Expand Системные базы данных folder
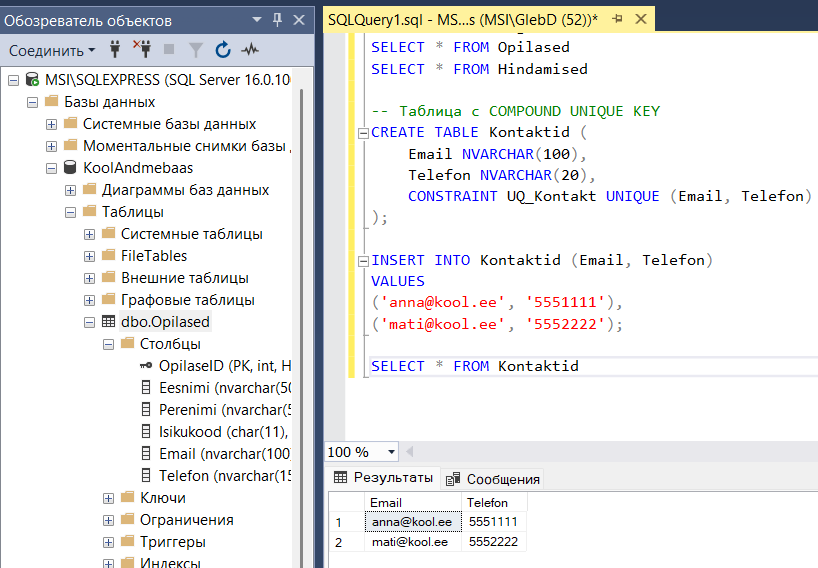This screenshot has height=568, width=818. tap(51, 124)
